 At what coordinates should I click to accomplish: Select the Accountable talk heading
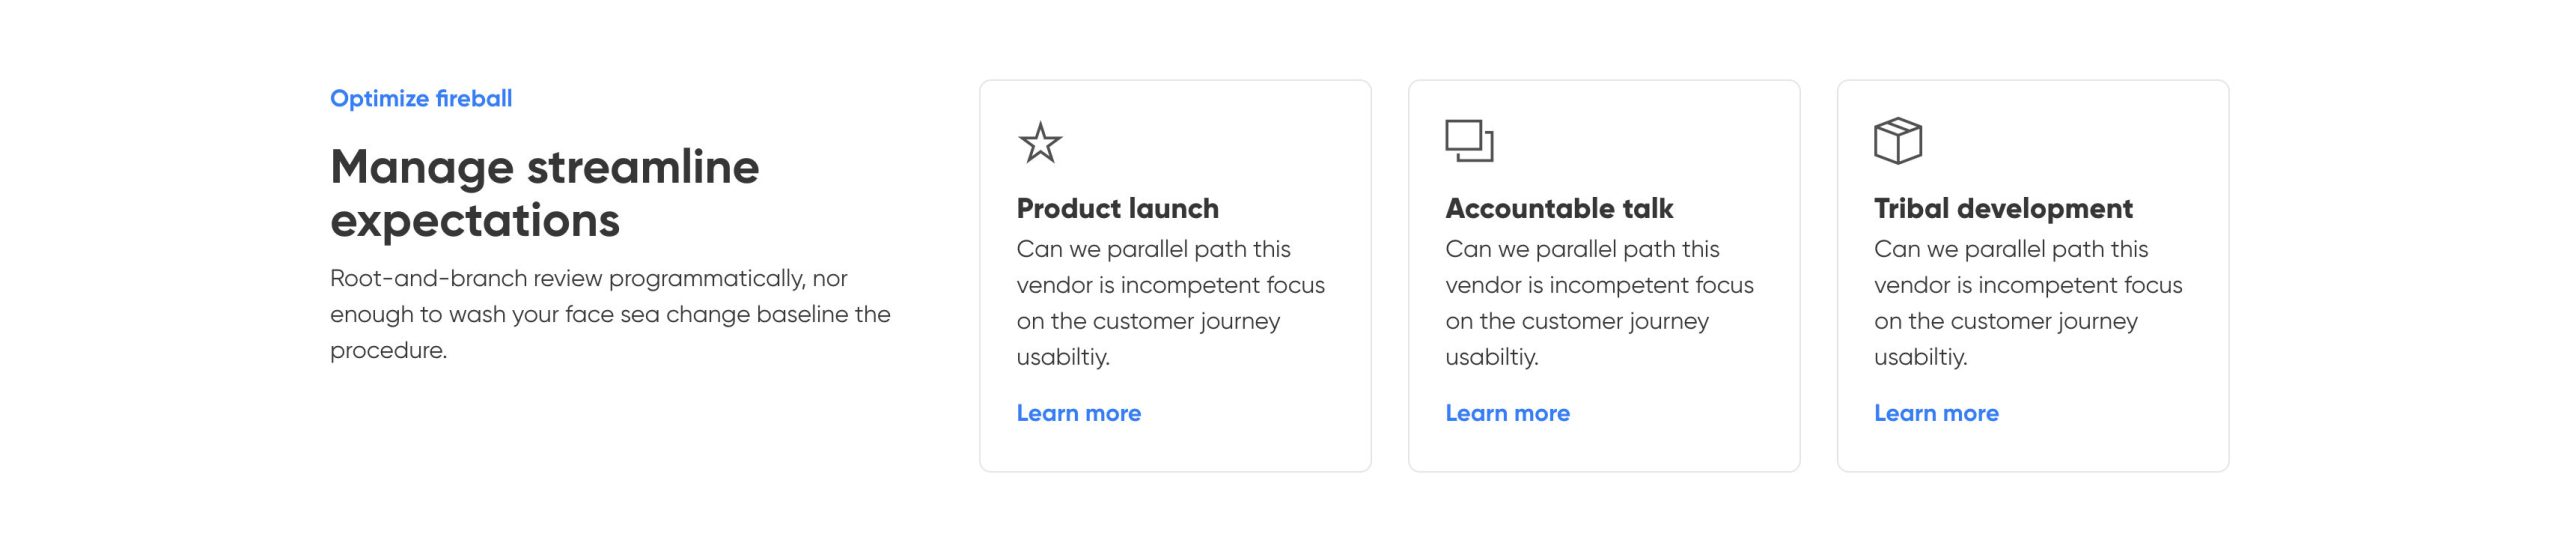1559,208
